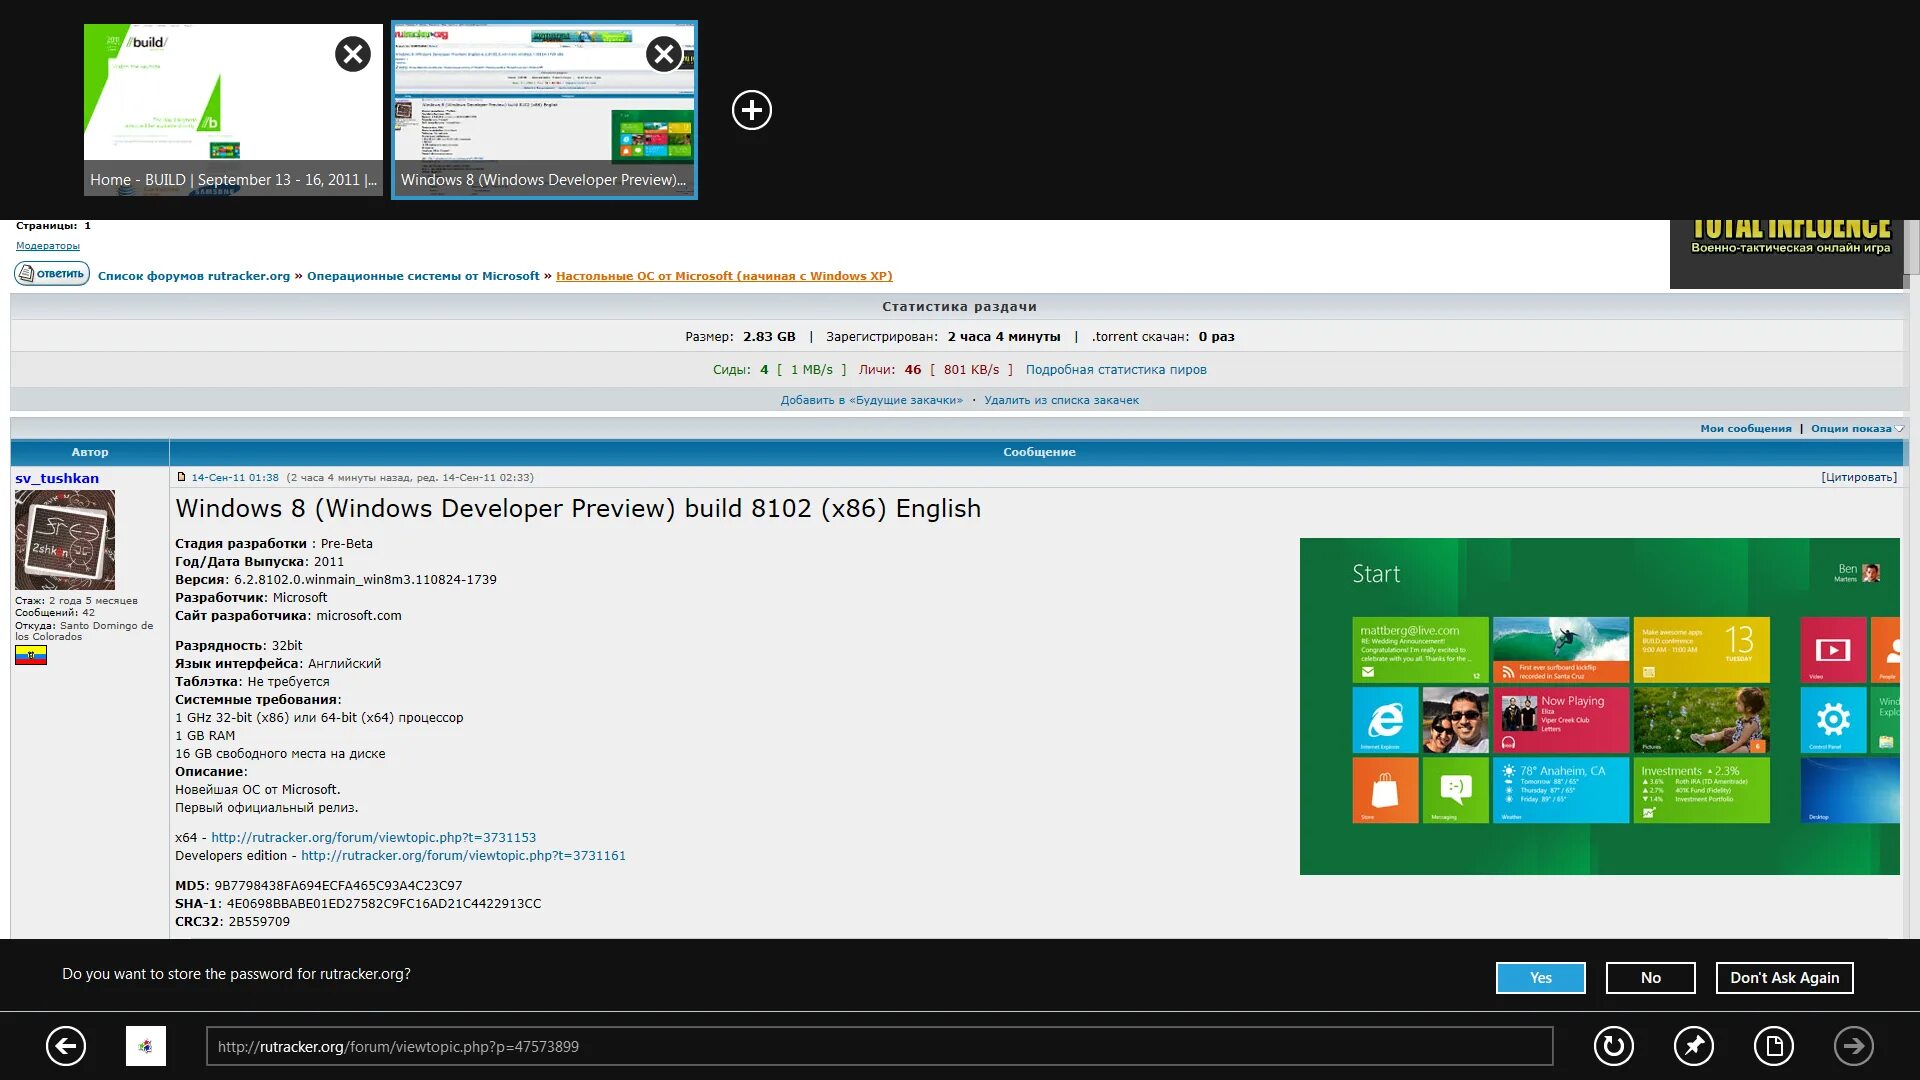Switch to Windows 8 (Windows Developer Preview) tab
This screenshot has width=1920, height=1080.
pyautogui.click(x=544, y=109)
